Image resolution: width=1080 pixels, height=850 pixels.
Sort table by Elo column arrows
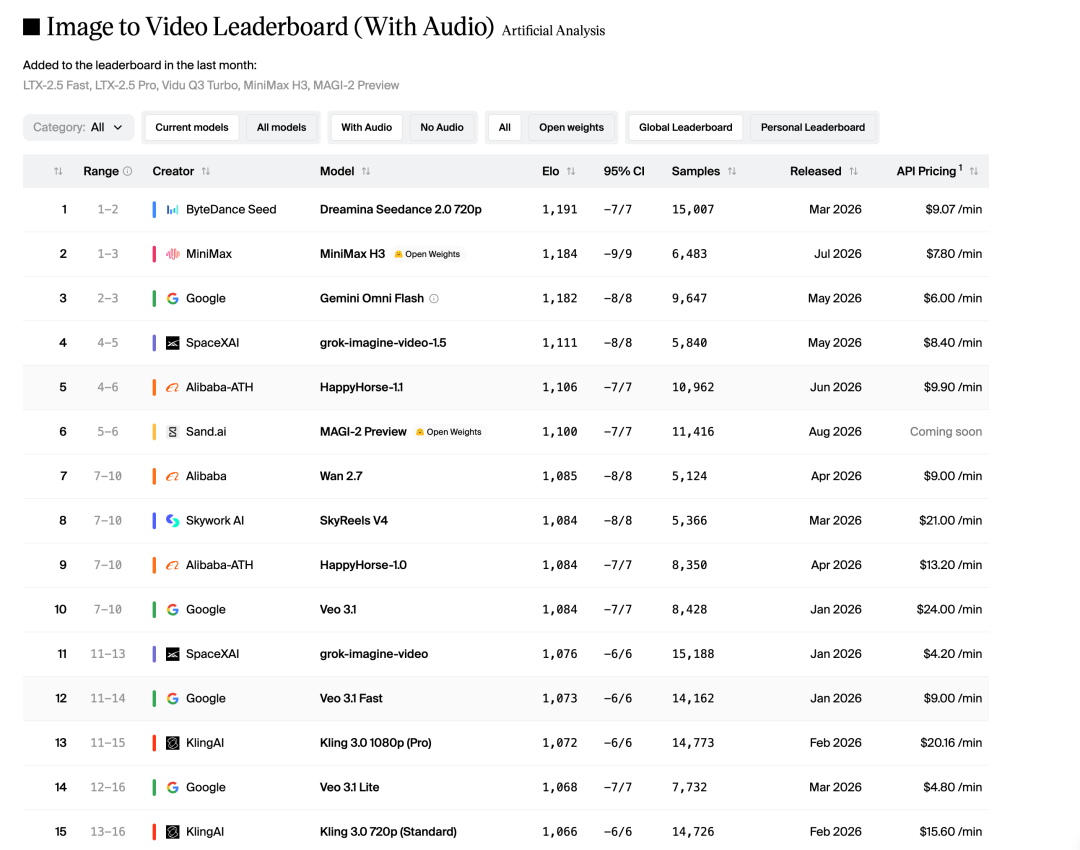(571, 172)
